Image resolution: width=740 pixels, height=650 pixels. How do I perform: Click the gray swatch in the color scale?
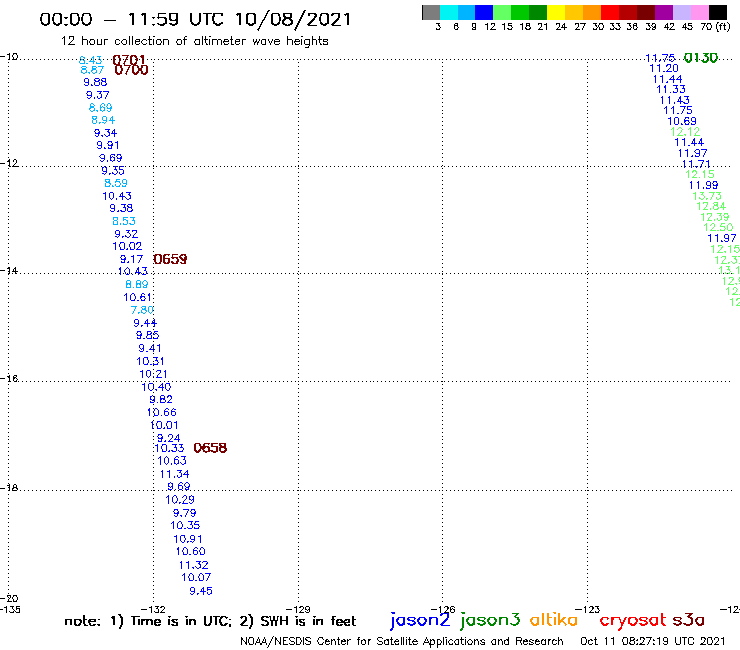431,12
